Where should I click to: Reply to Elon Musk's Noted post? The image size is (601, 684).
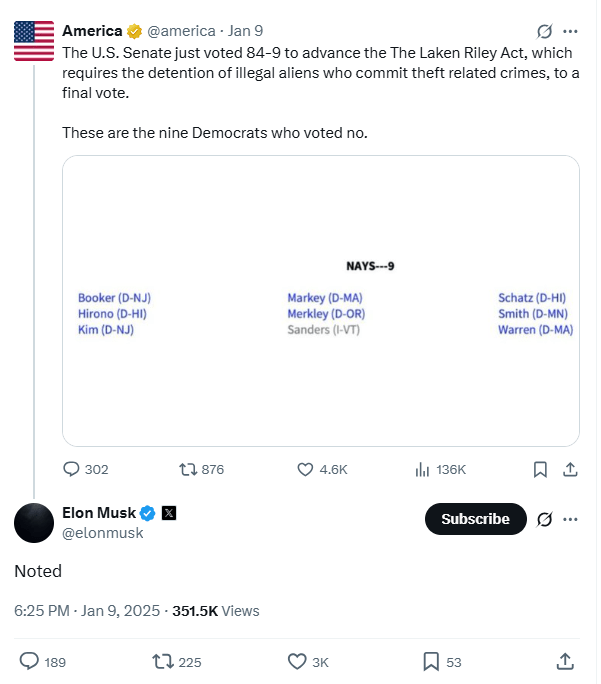tap(30, 661)
